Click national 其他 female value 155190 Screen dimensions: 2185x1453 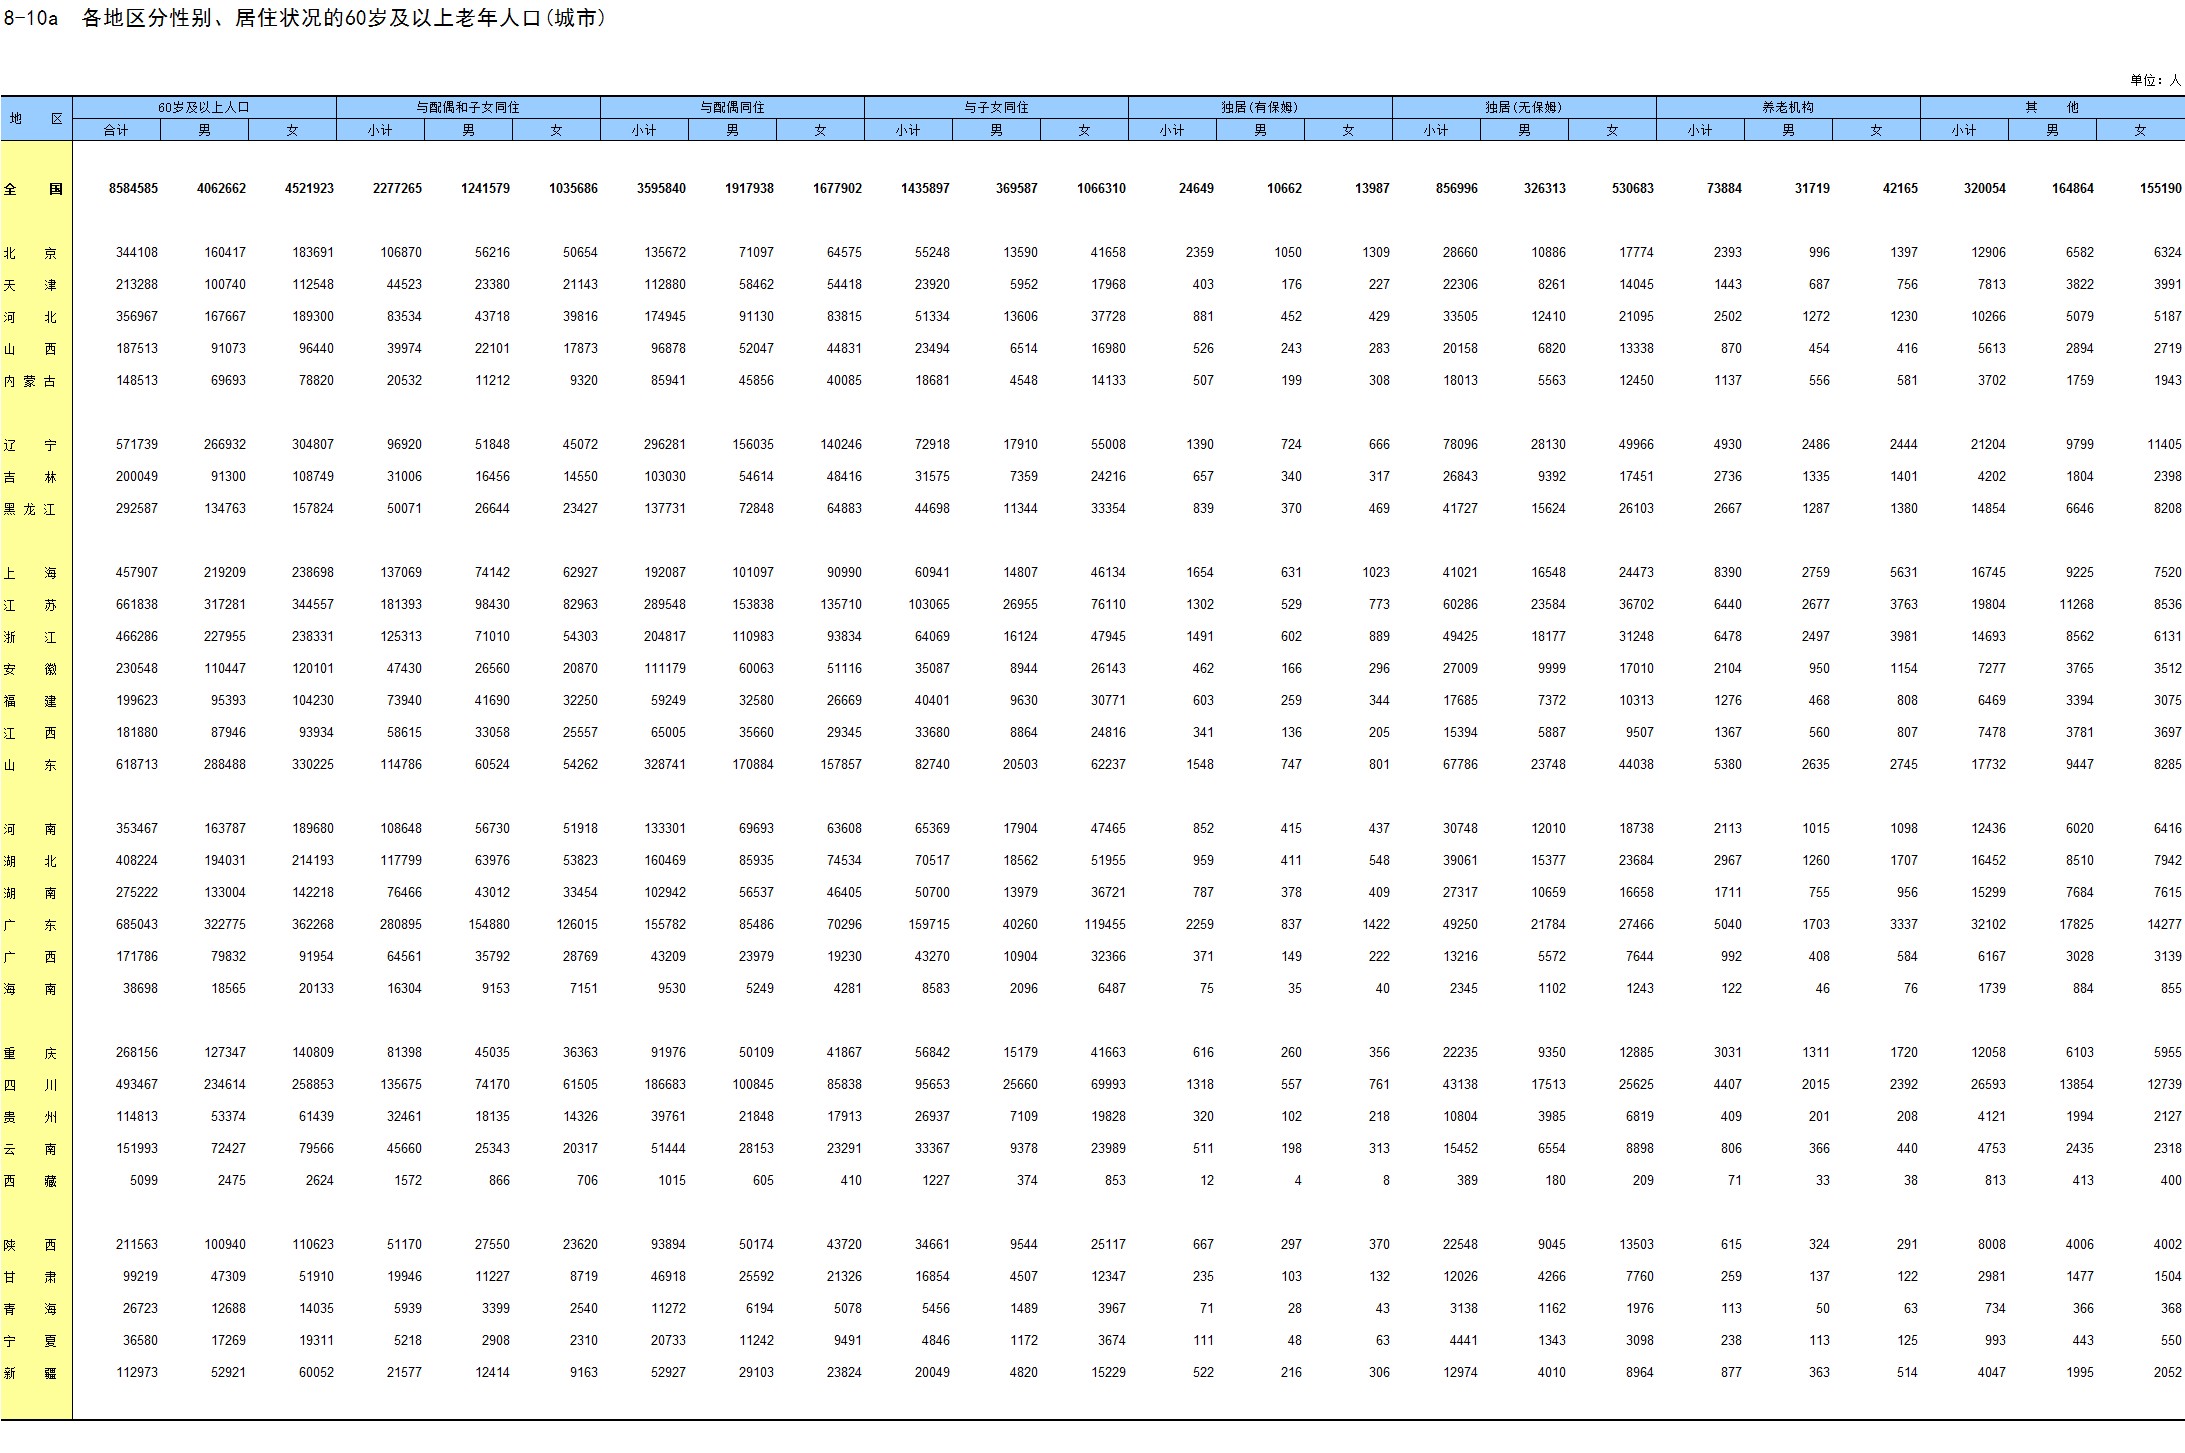coord(2160,188)
